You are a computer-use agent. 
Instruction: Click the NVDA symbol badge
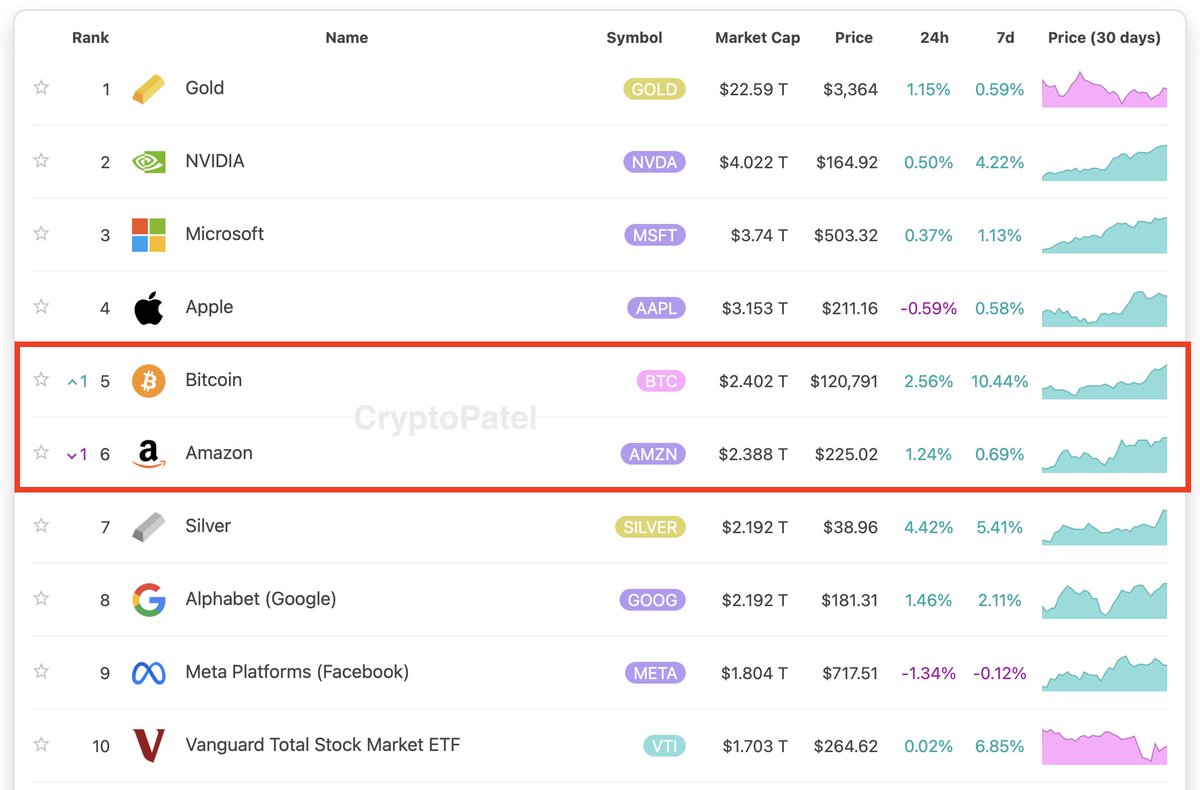coord(655,162)
